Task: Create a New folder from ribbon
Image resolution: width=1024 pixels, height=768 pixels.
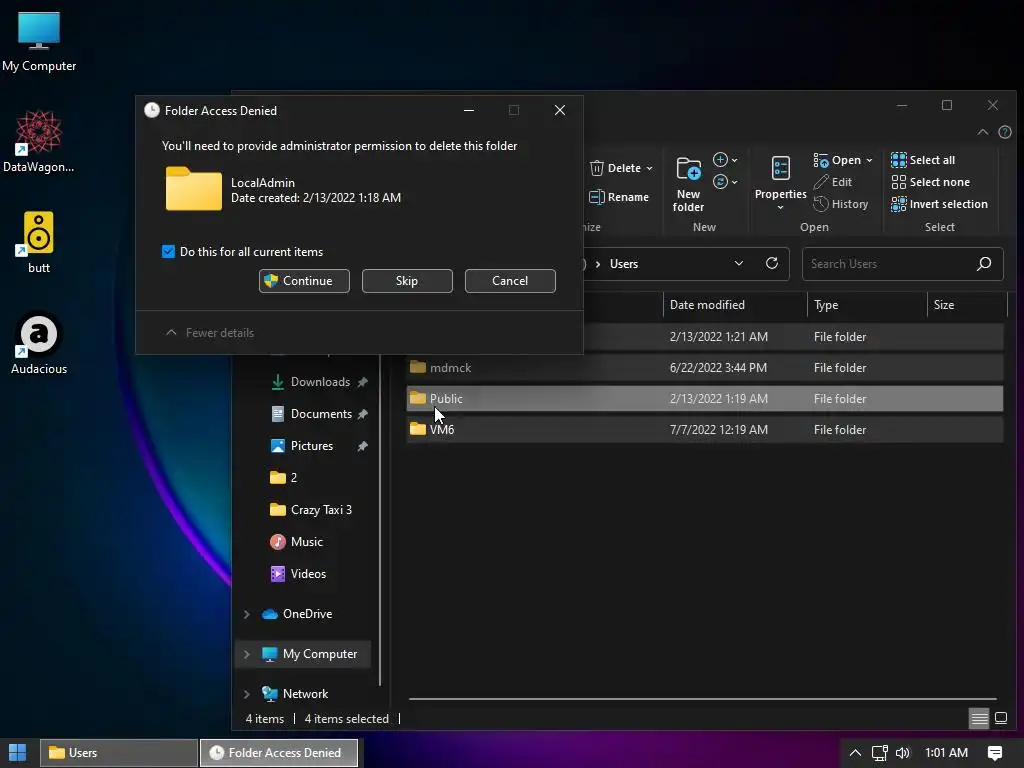Action: [x=688, y=184]
